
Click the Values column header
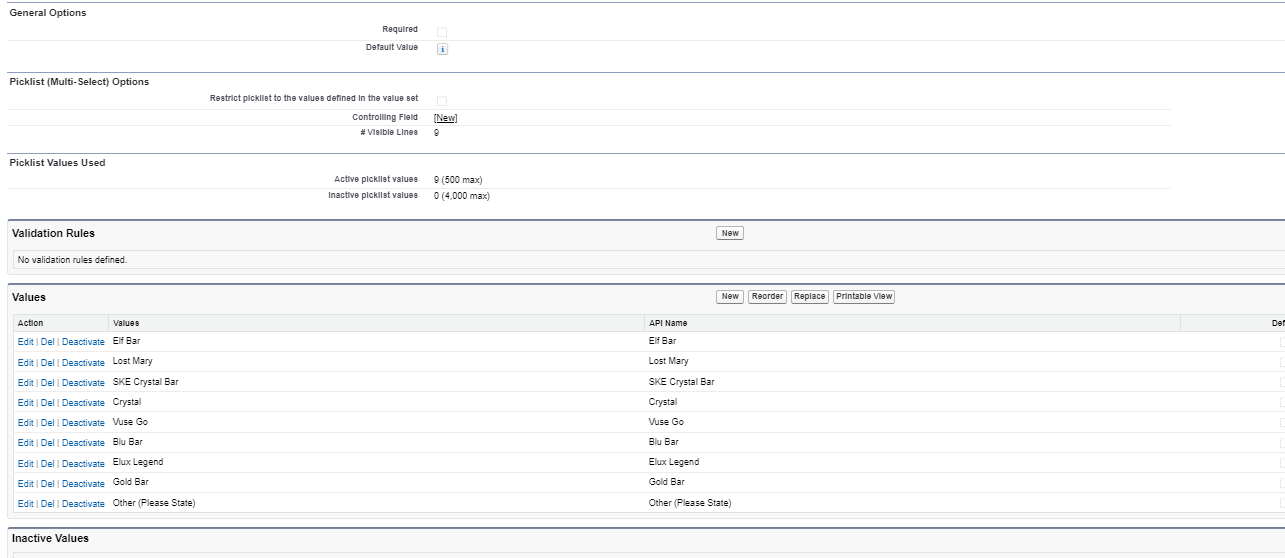(x=126, y=323)
